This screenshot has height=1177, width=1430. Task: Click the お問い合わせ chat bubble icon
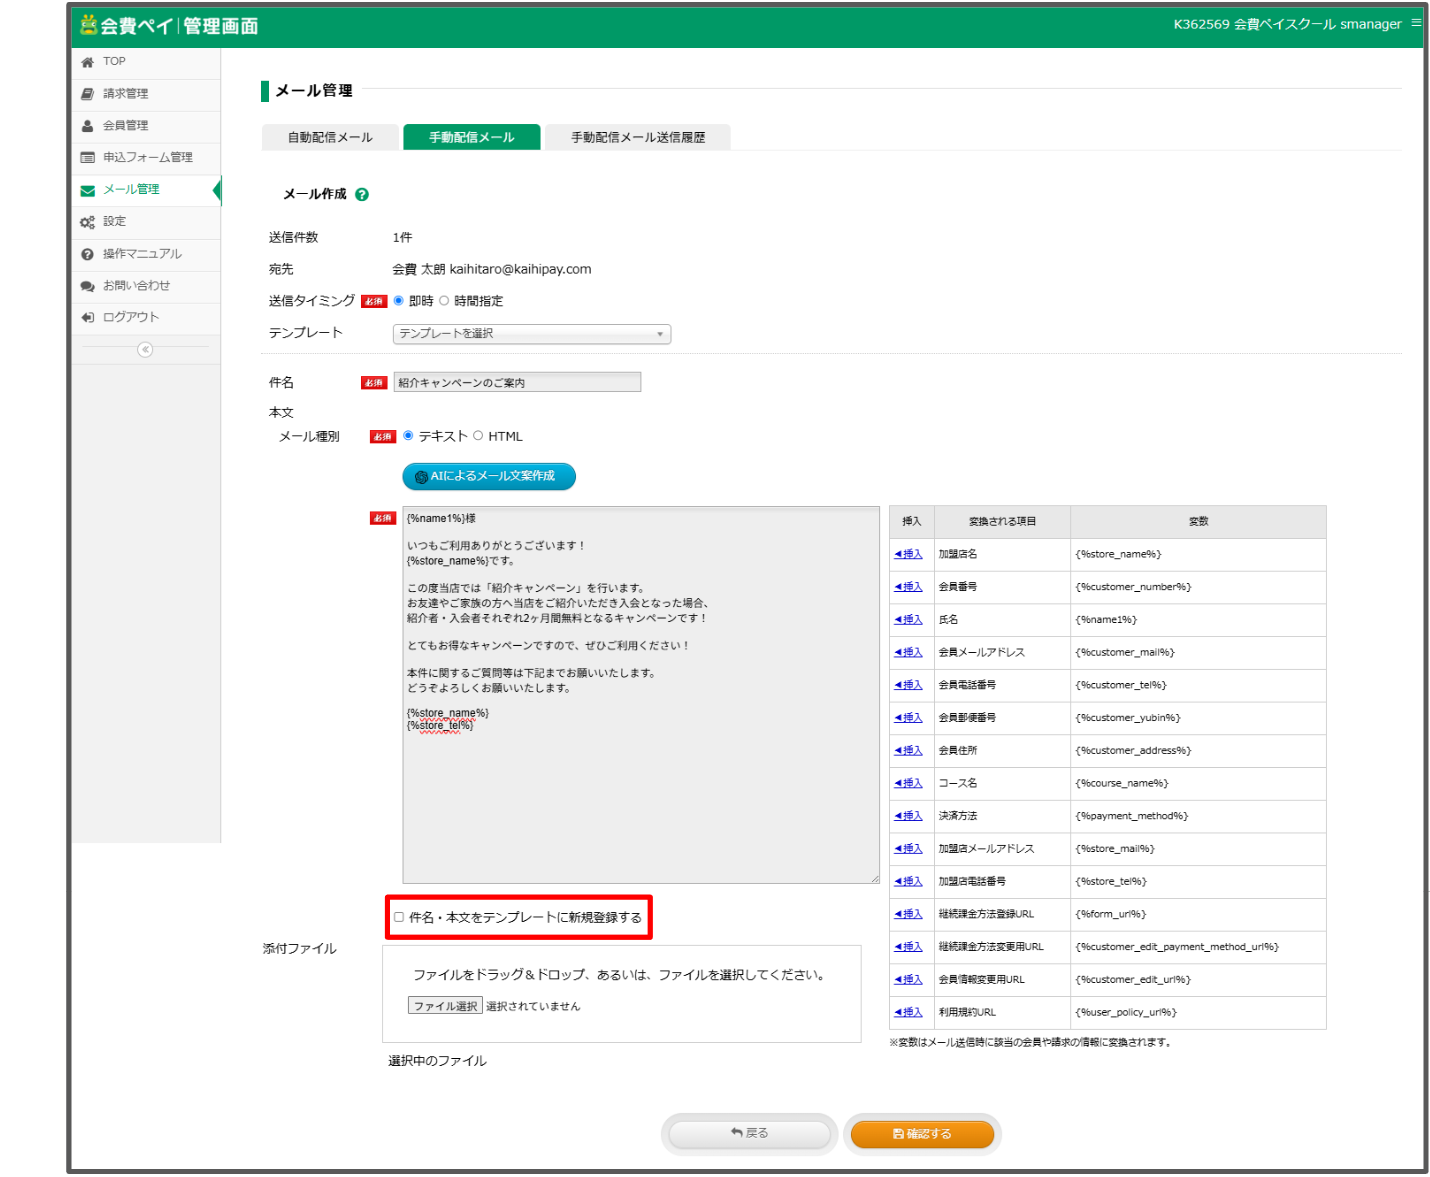(88, 286)
